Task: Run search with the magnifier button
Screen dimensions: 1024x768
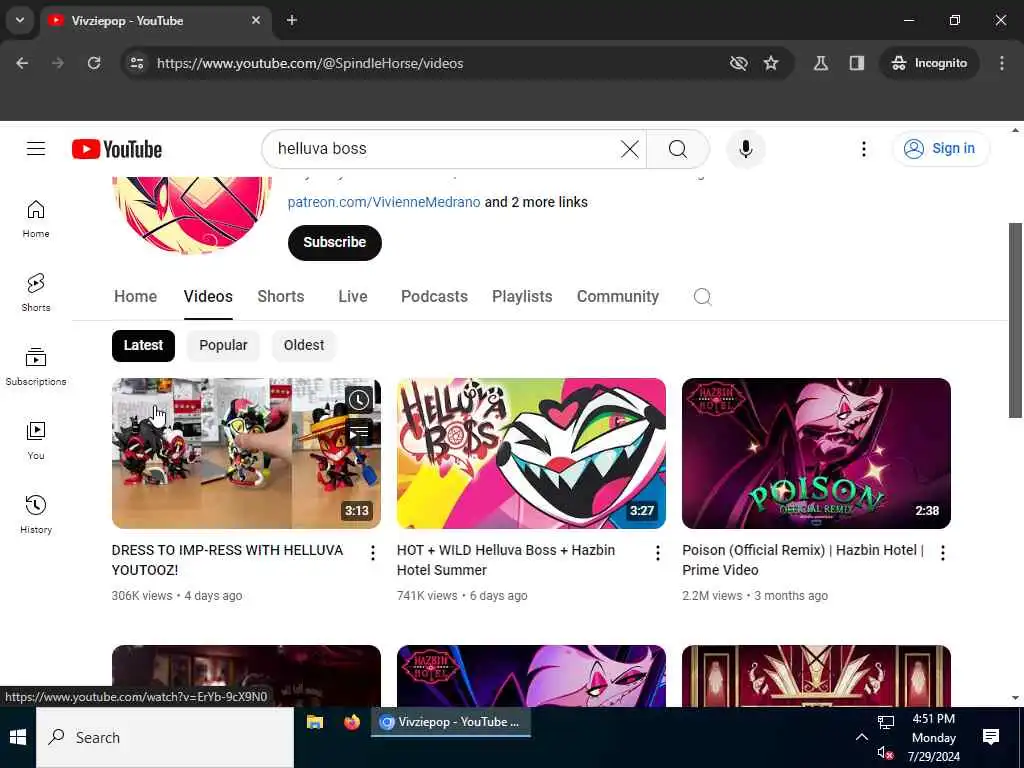Action: [678, 149]
